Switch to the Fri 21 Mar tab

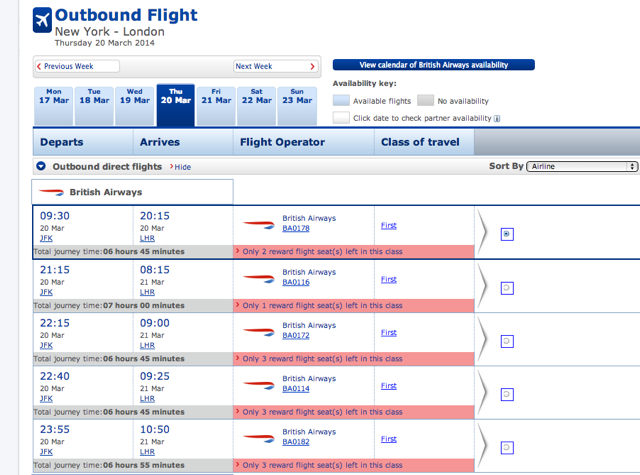point(216,105)
